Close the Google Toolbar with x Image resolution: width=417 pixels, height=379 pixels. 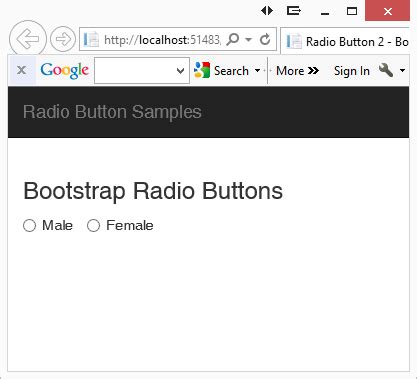tap(22, 70)
